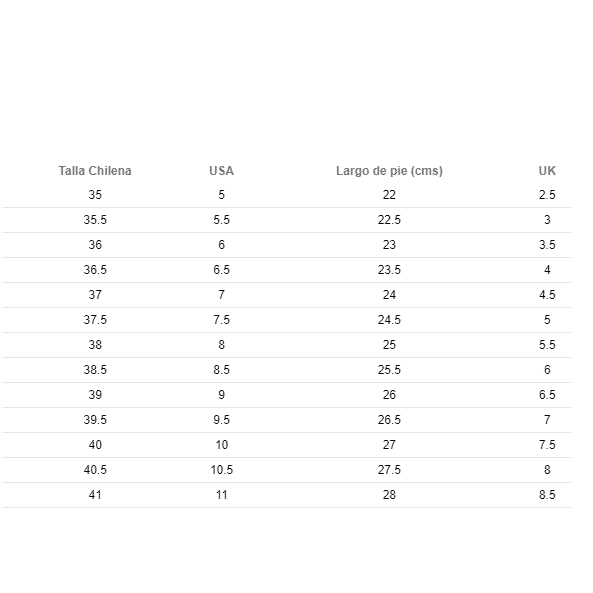The height and width of the screenshot is (593, 593).
Task: Select foot length 28 cell
Action: point(389,495)
